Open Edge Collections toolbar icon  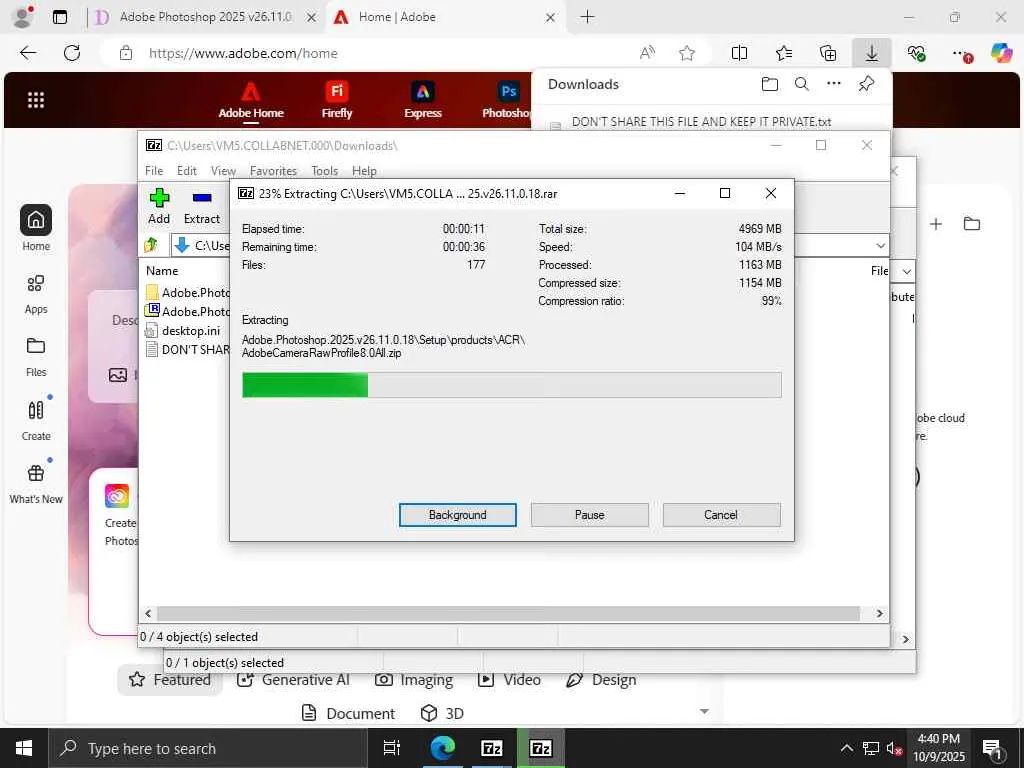pos(828,53)
